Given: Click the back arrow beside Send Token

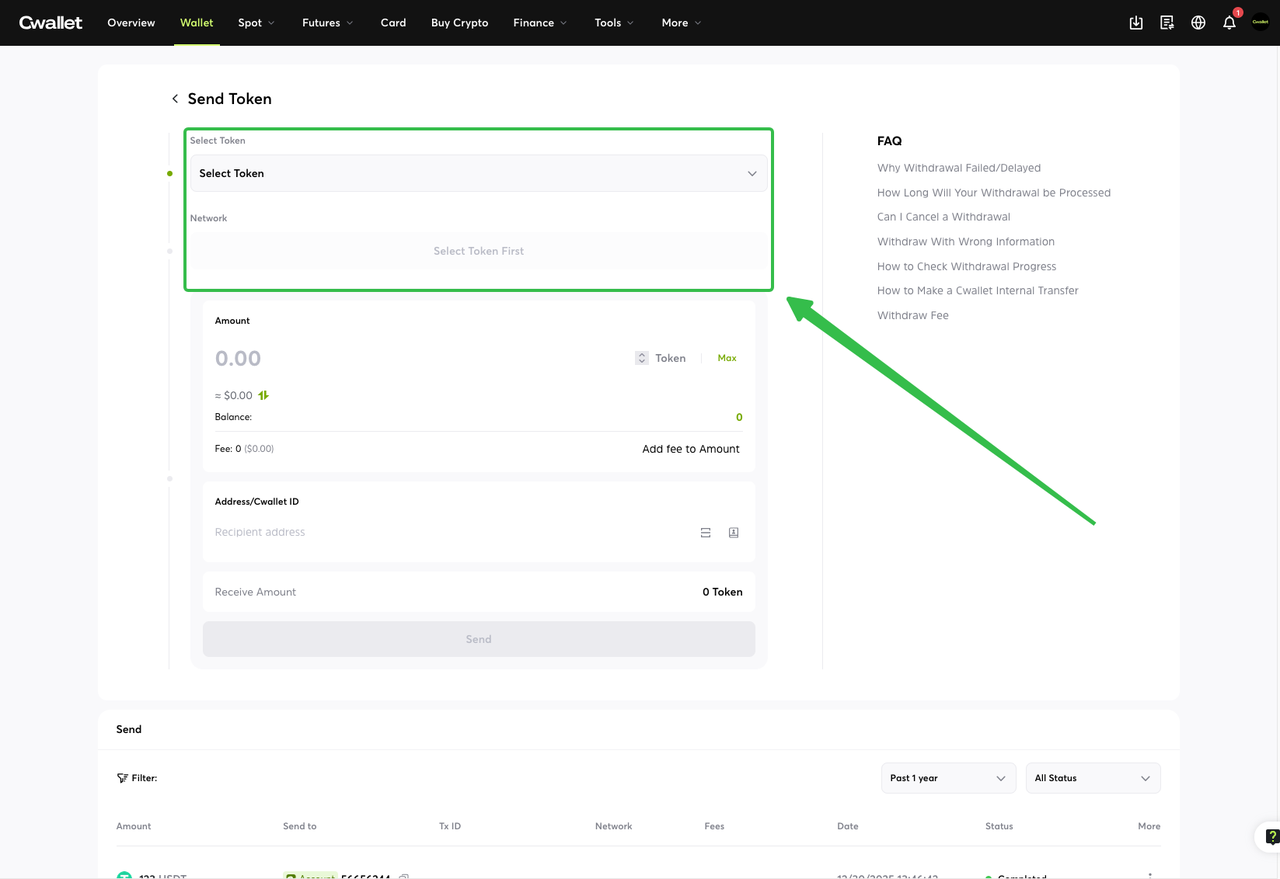Looking at the screenshot, I should tap(175, 99).
